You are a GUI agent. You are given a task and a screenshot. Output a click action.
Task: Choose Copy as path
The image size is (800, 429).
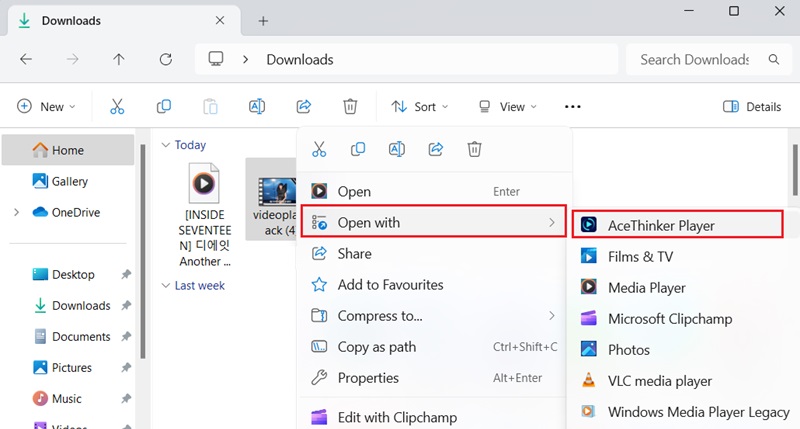tap(434, 347)
